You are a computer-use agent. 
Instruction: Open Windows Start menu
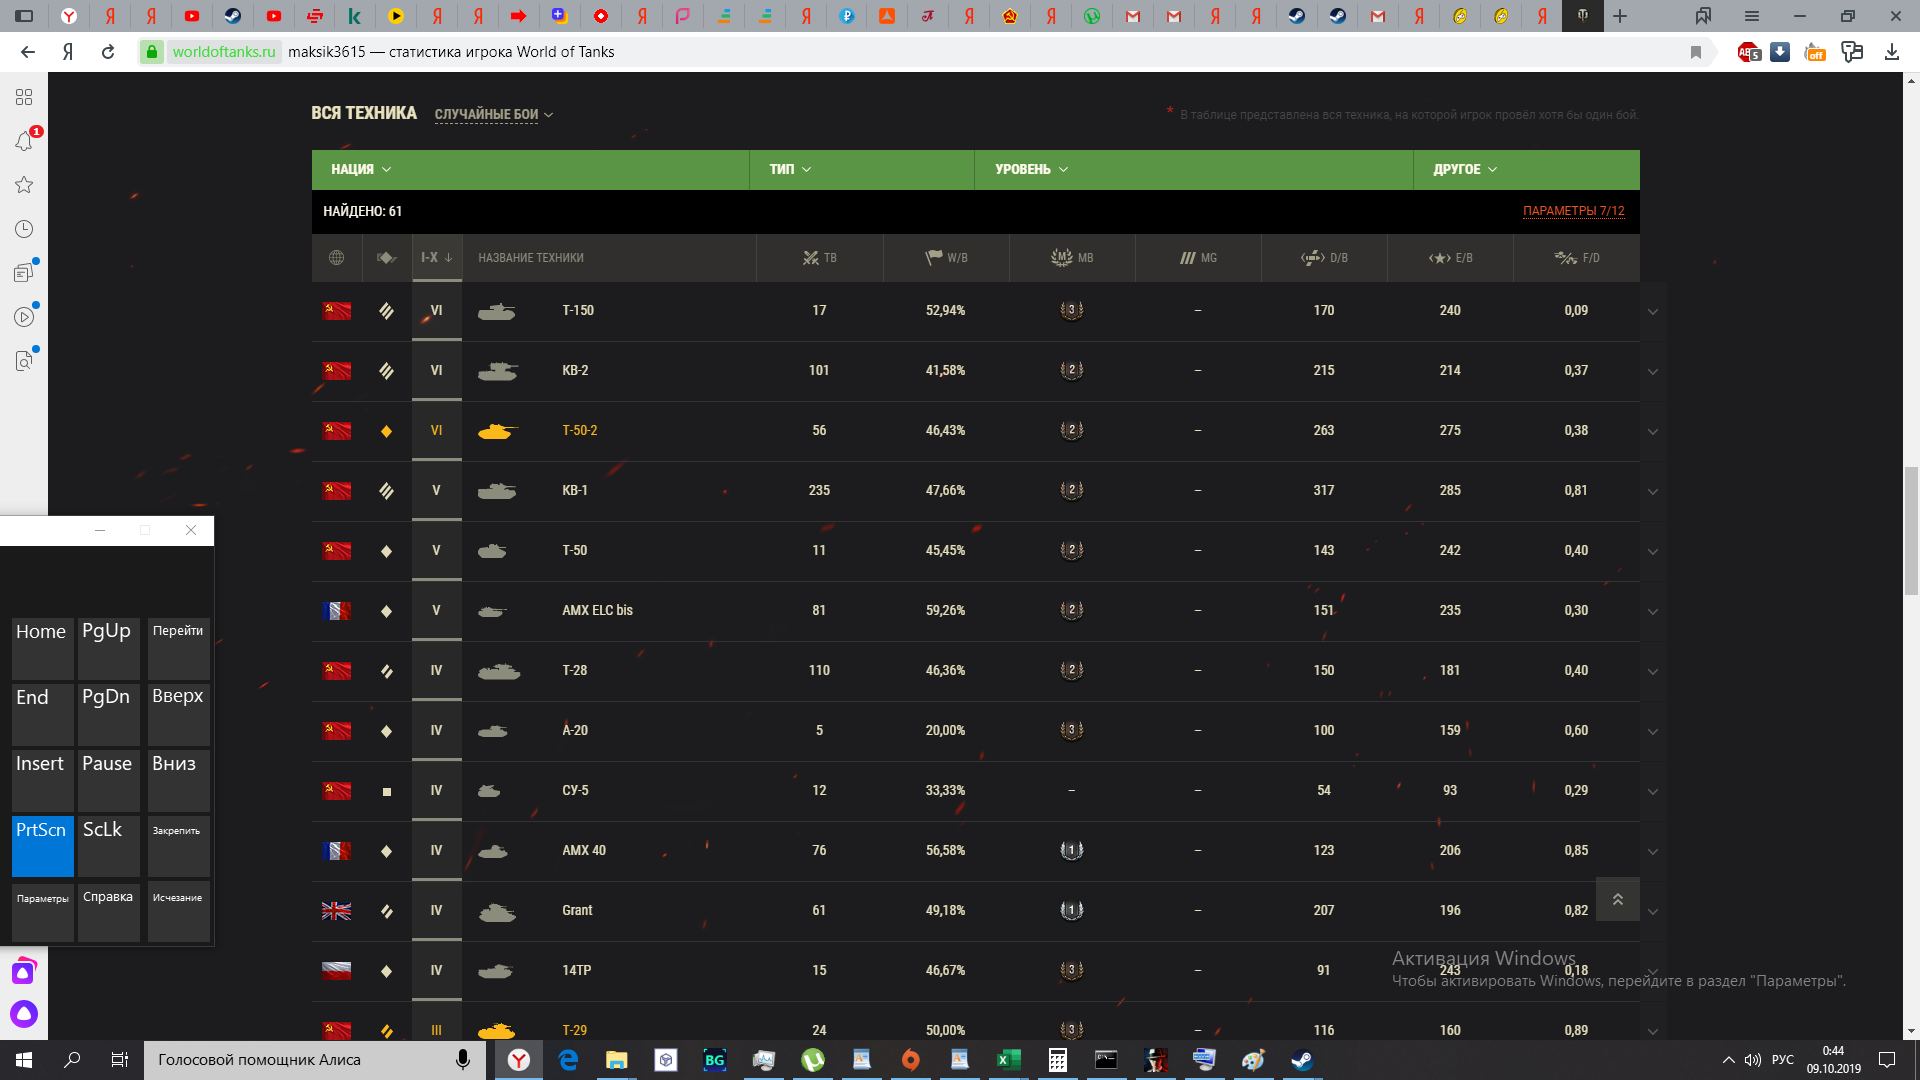click(x=24, y=1059)
